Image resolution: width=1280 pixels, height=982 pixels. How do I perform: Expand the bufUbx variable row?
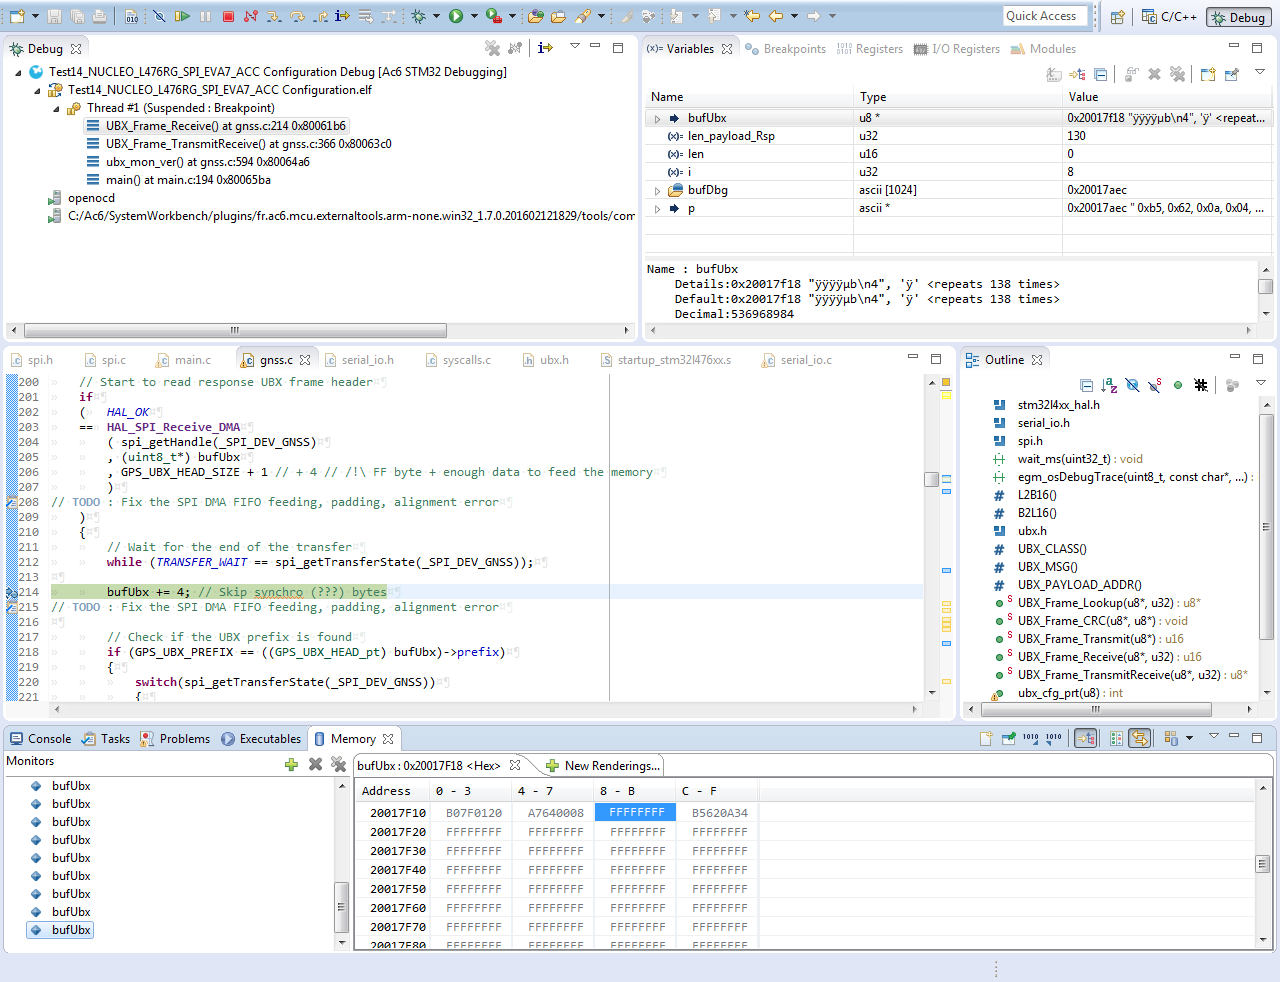coord(657,119)
